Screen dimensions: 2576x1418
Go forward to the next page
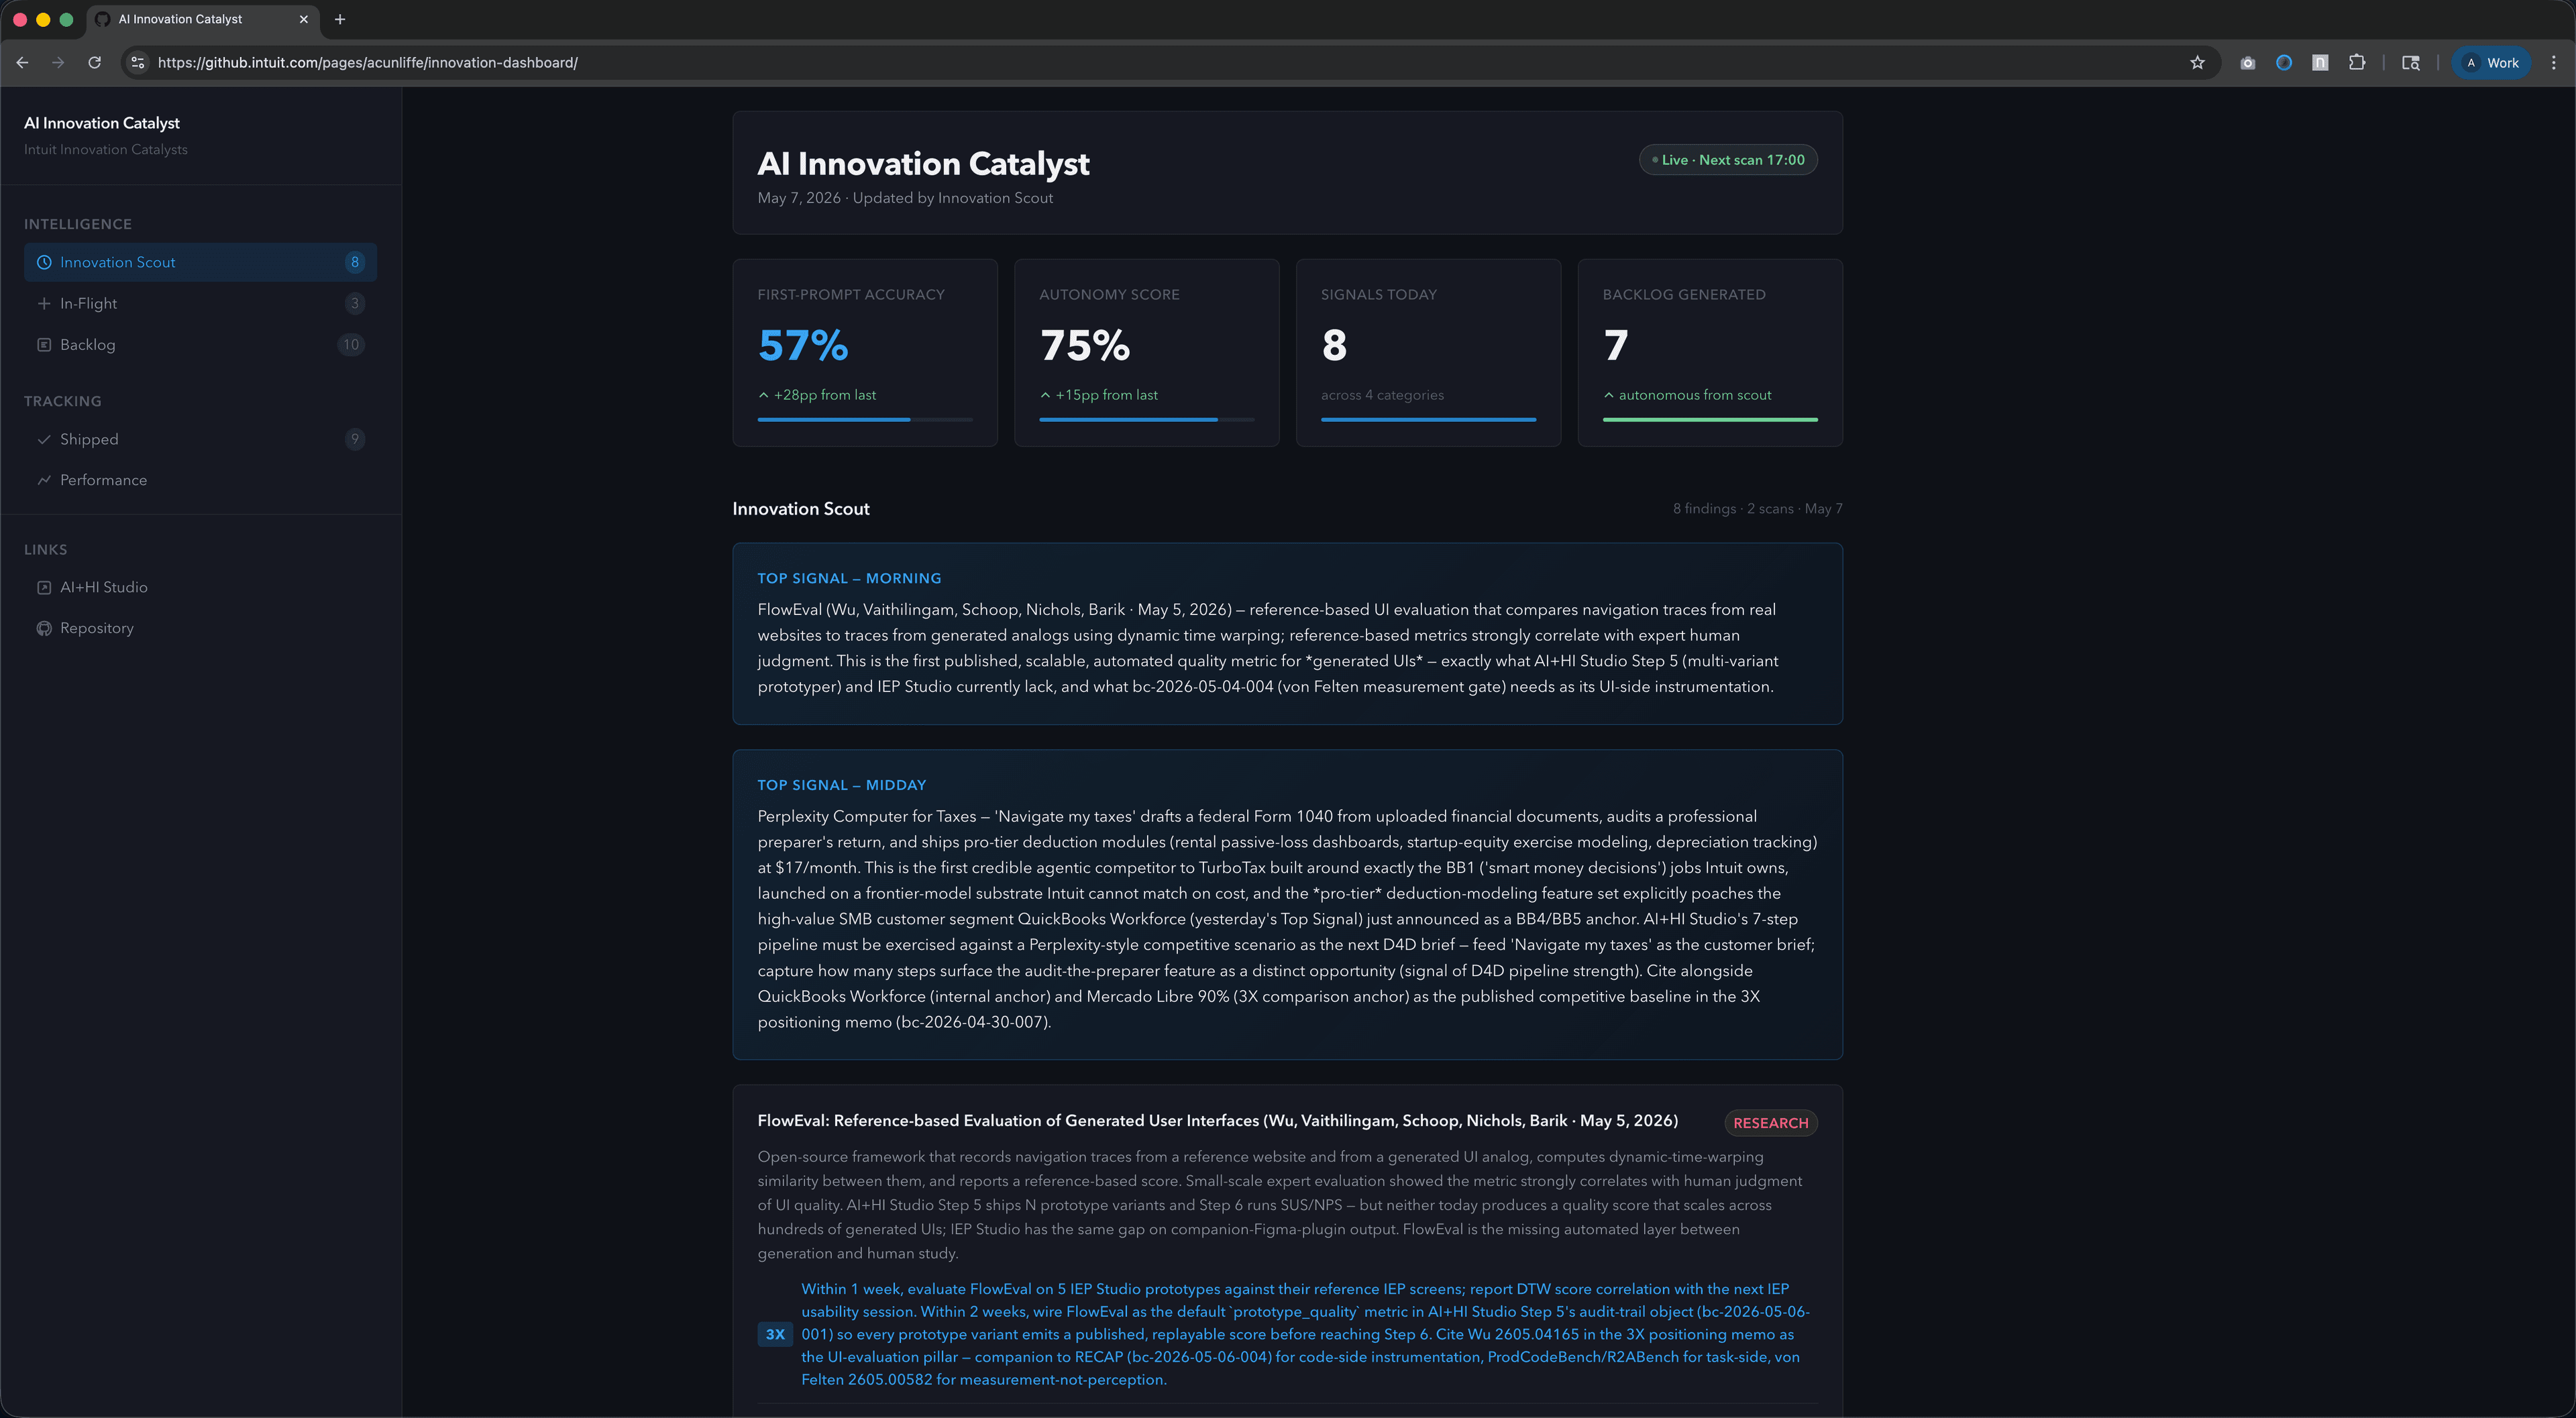58,62
